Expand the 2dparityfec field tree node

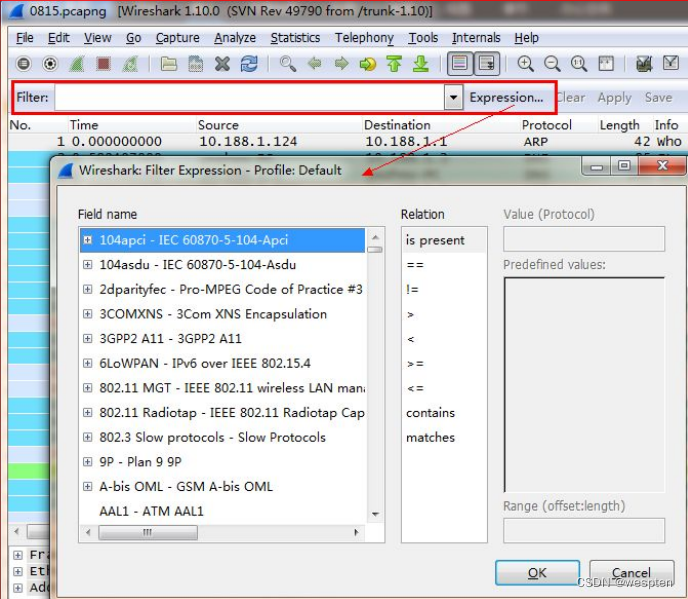tap(88, 289)
